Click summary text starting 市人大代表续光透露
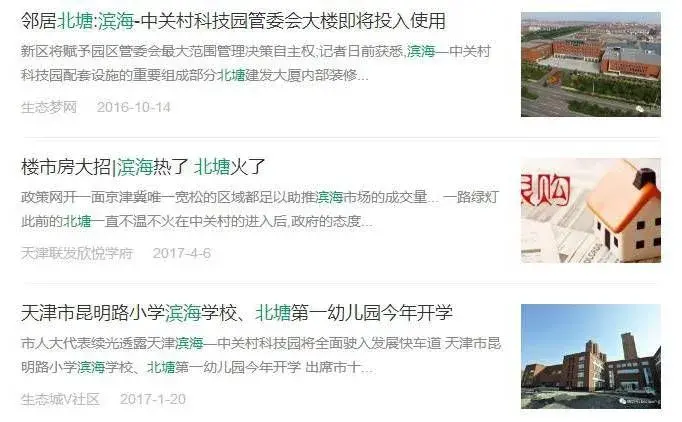The width and height of the screenshot is (682, 422). pos(261,355)
